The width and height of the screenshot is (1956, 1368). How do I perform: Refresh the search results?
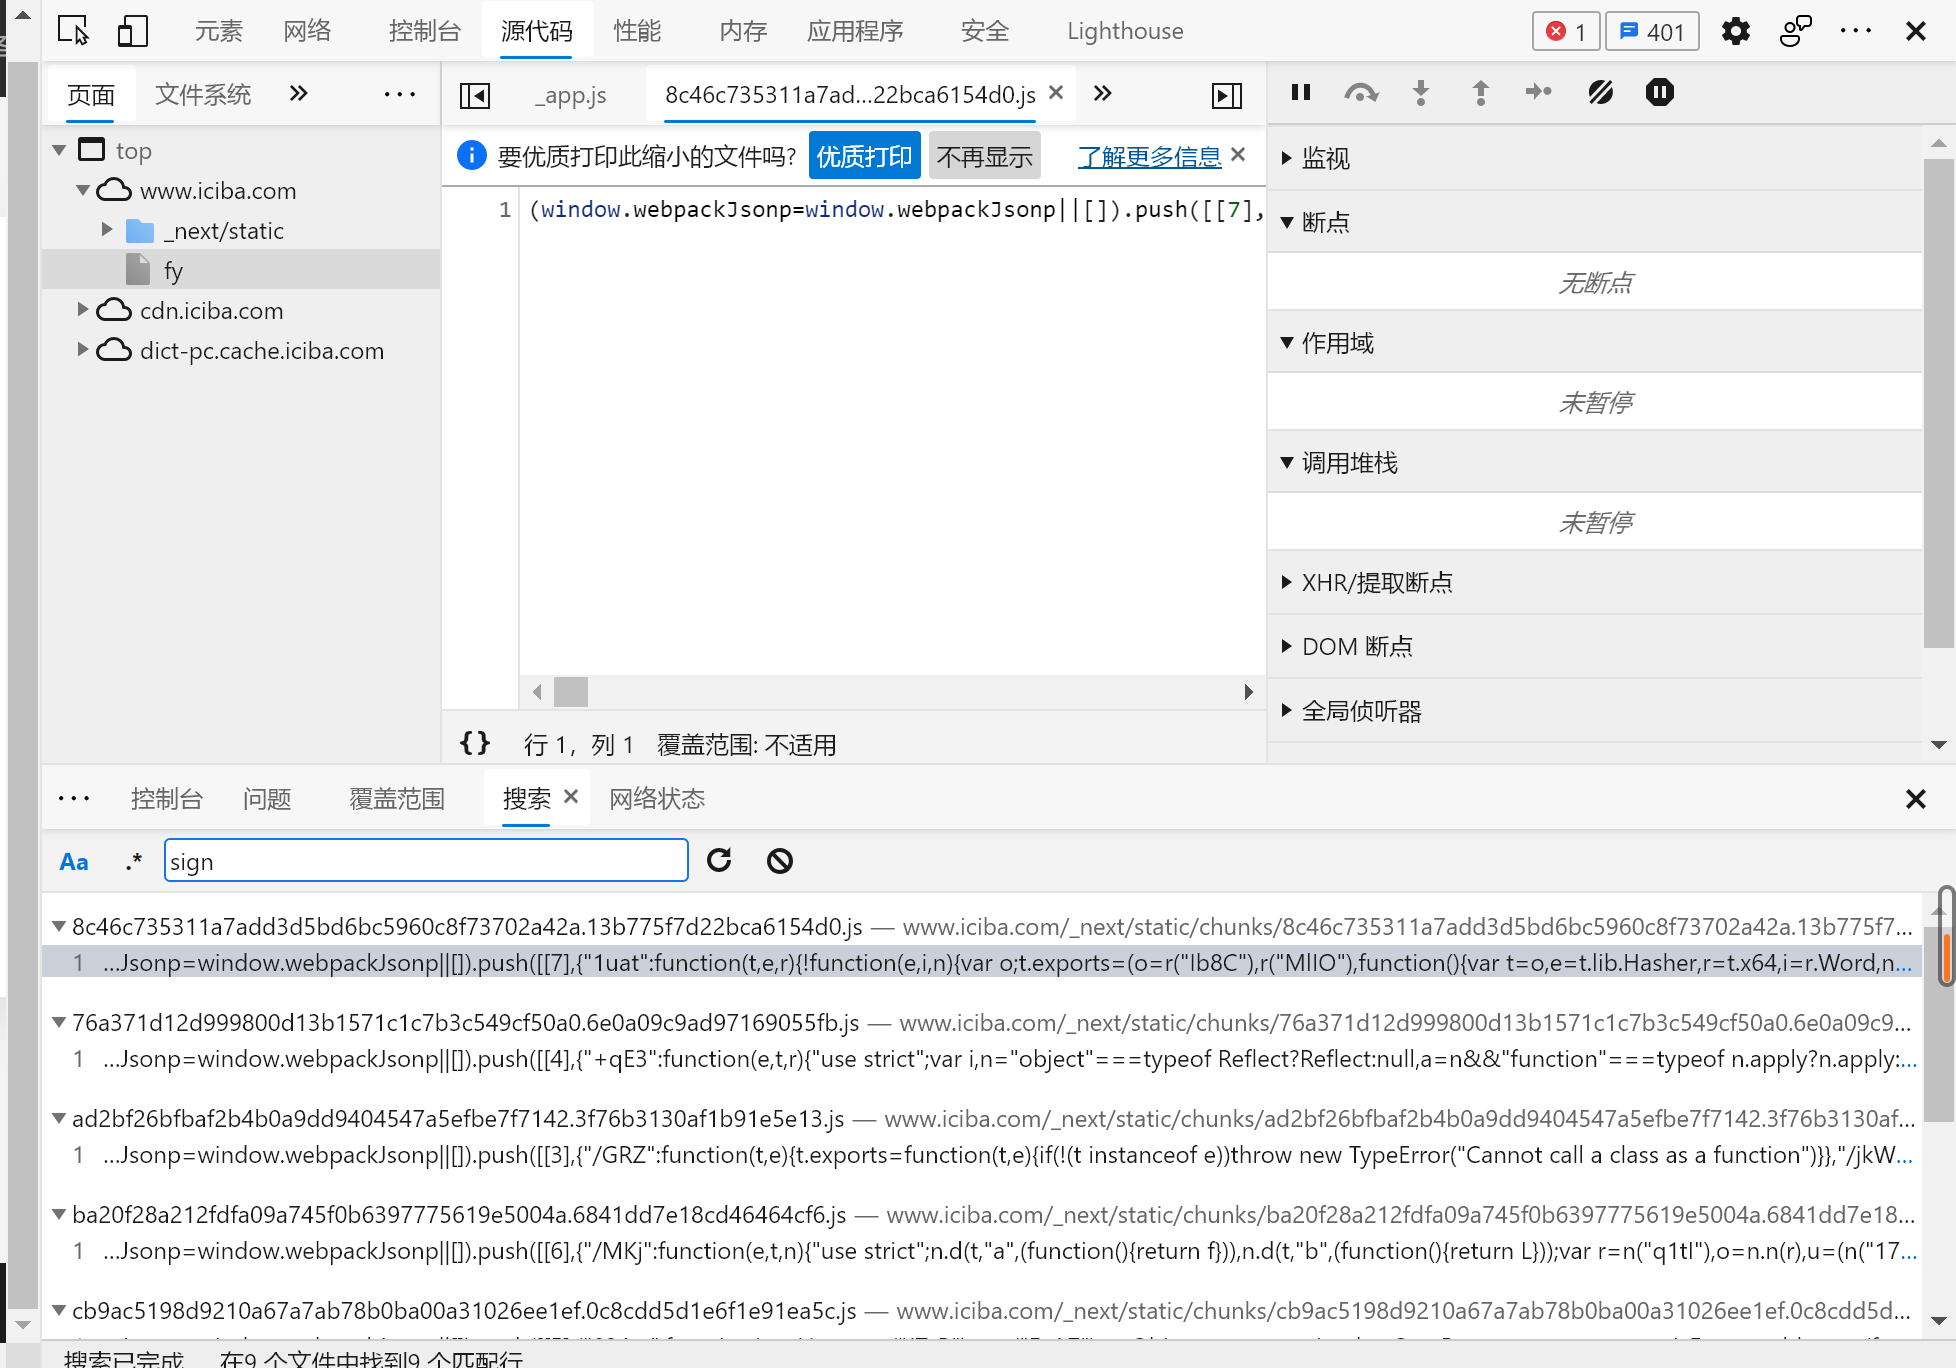click(x=719, y=861)
